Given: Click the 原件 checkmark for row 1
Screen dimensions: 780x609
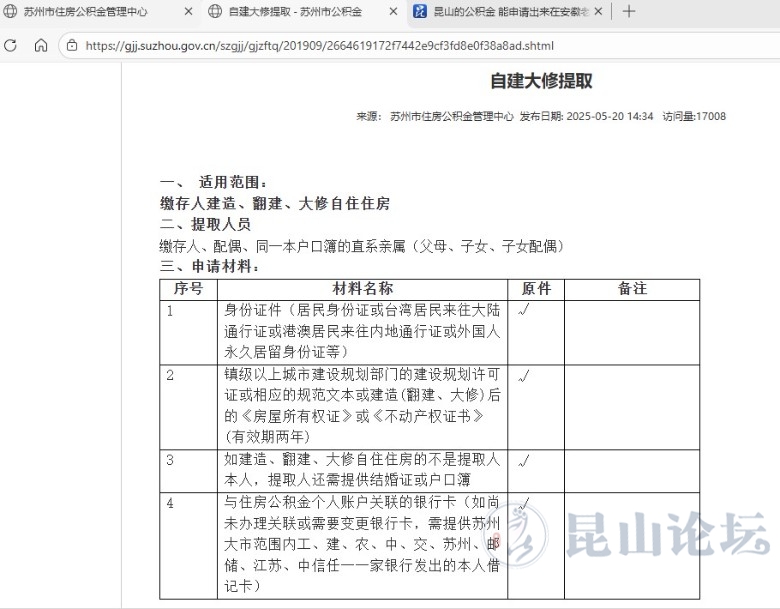Looking at the screenshot, I should pyautogui.click(x=524, y=311).
